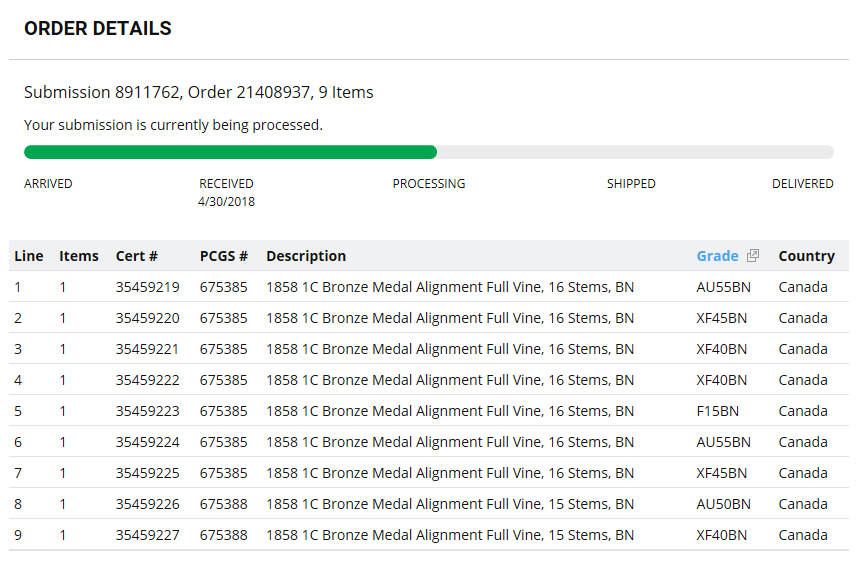The width and height of the screenshot is (856, 570).
Task: Select cert number 35459223
Action: pos(147,411)
